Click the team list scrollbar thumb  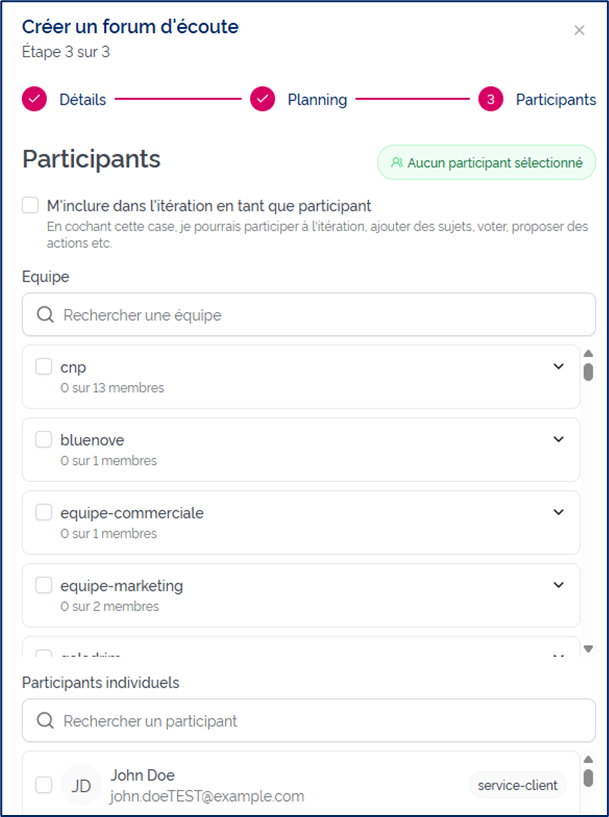pos(588,372)
